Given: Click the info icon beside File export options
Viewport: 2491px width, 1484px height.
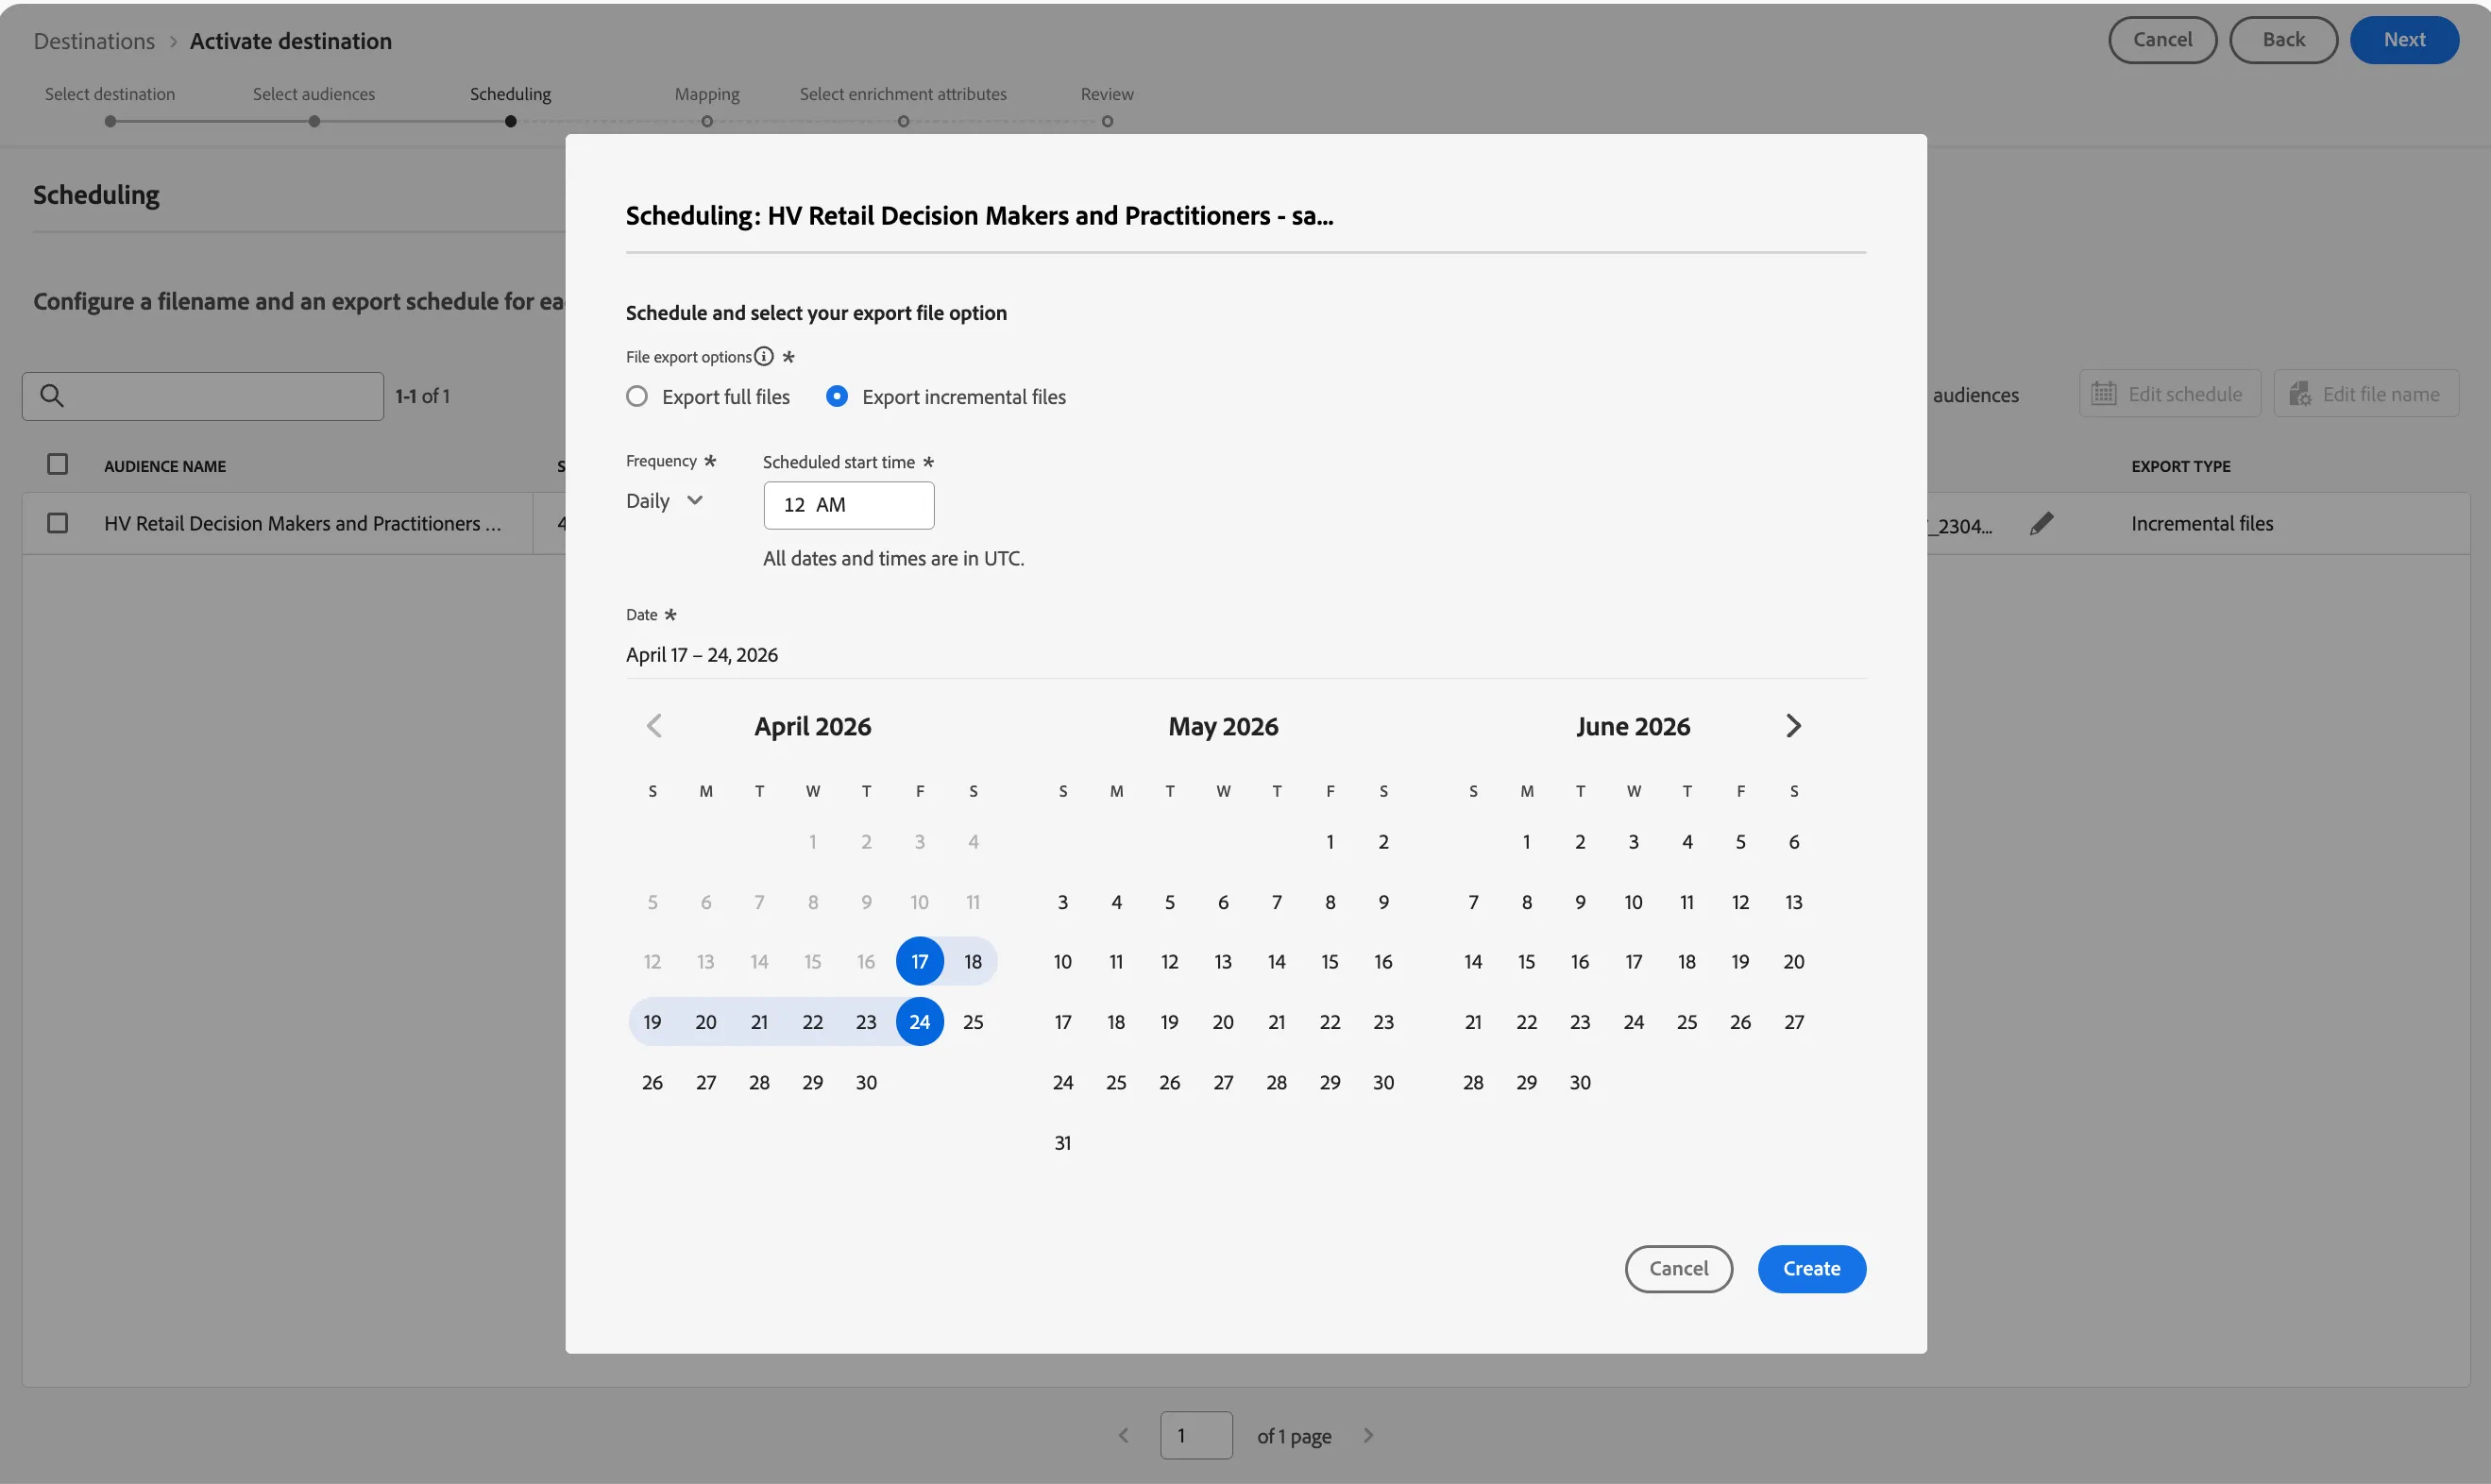Looking at the screenshot, I should [764, 357].
